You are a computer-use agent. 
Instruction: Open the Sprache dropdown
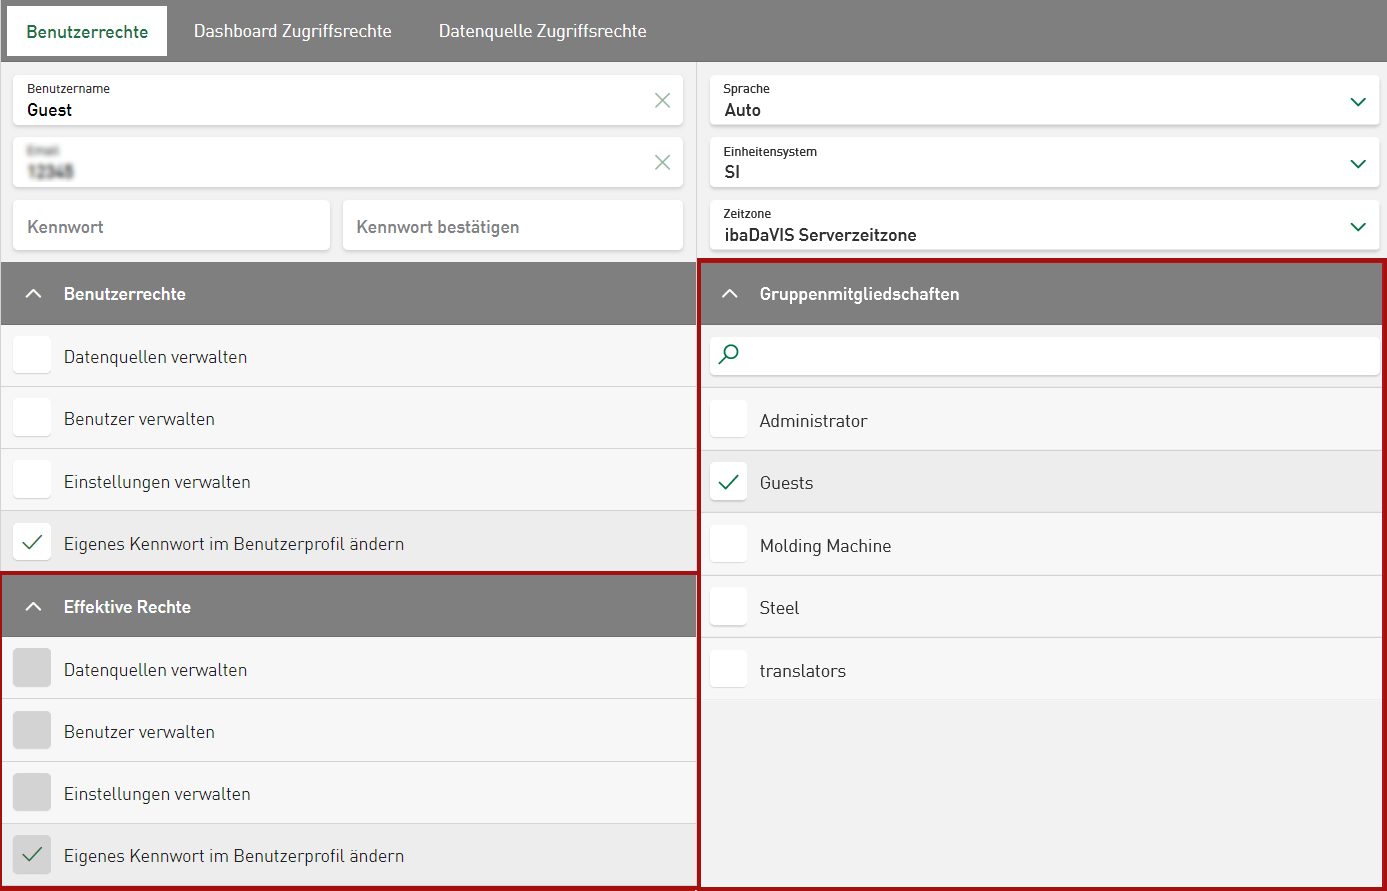tap(1357, 101)
